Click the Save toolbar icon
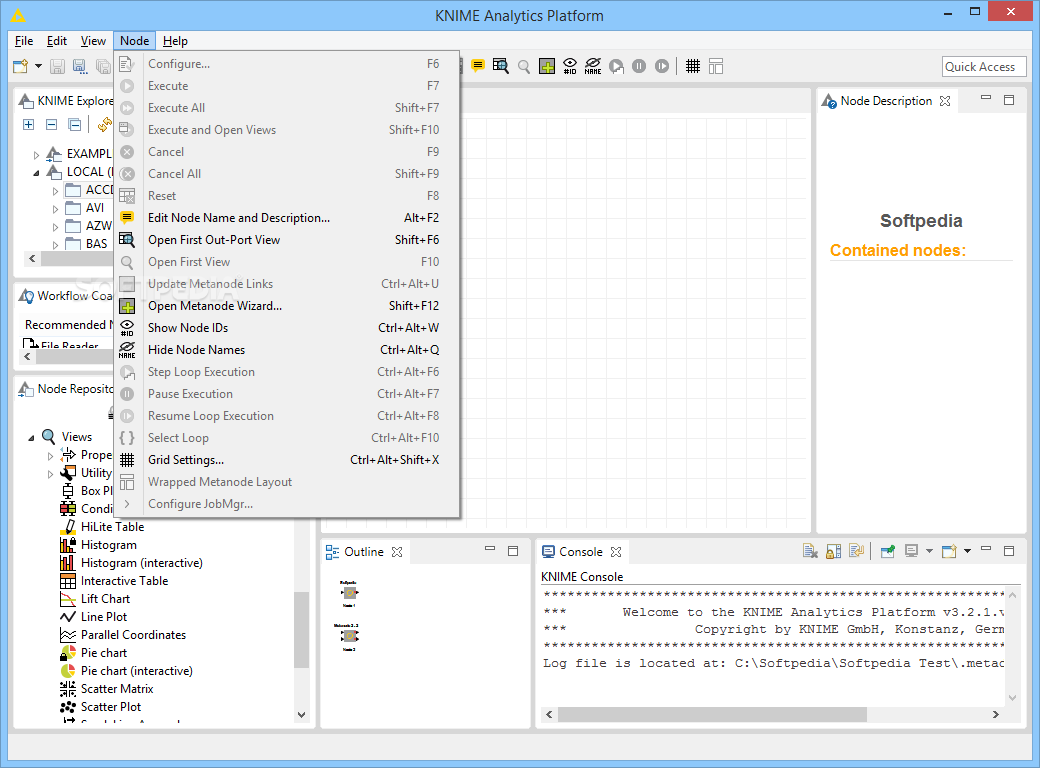1040x768 pixels. pyautogui.click(x=58, y=66)
